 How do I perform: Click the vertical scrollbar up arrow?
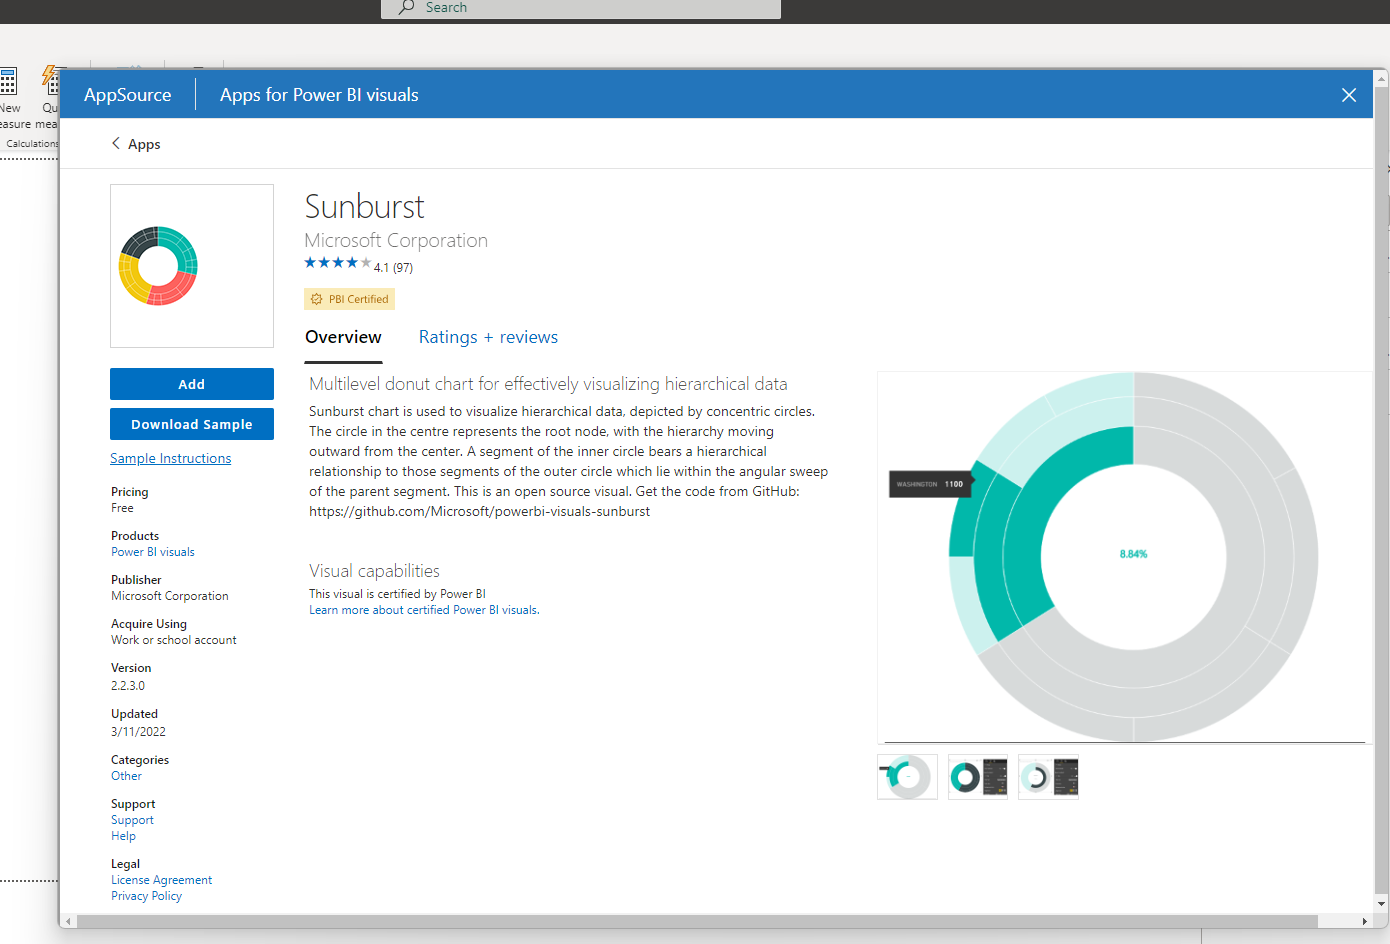1381,77
